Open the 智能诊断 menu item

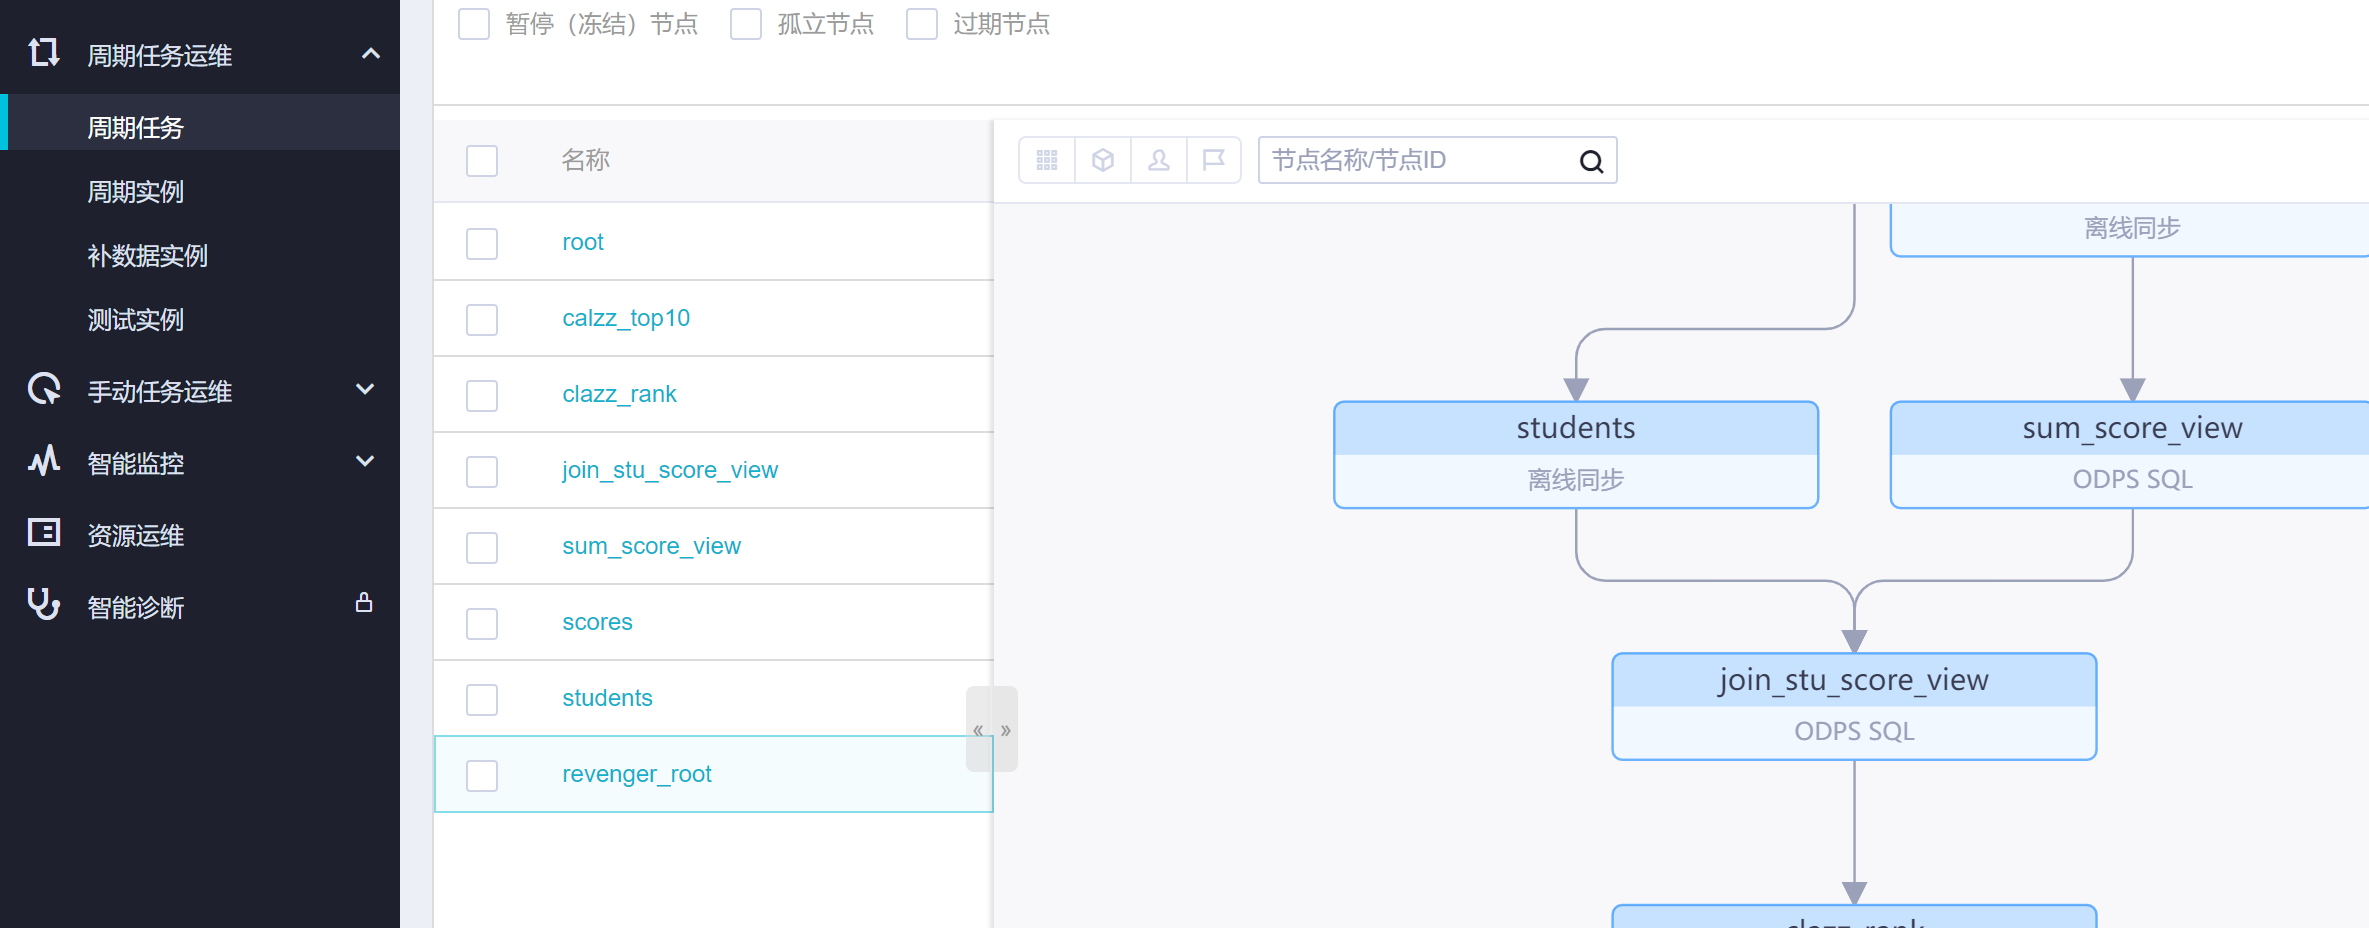(x=136, y=607)
